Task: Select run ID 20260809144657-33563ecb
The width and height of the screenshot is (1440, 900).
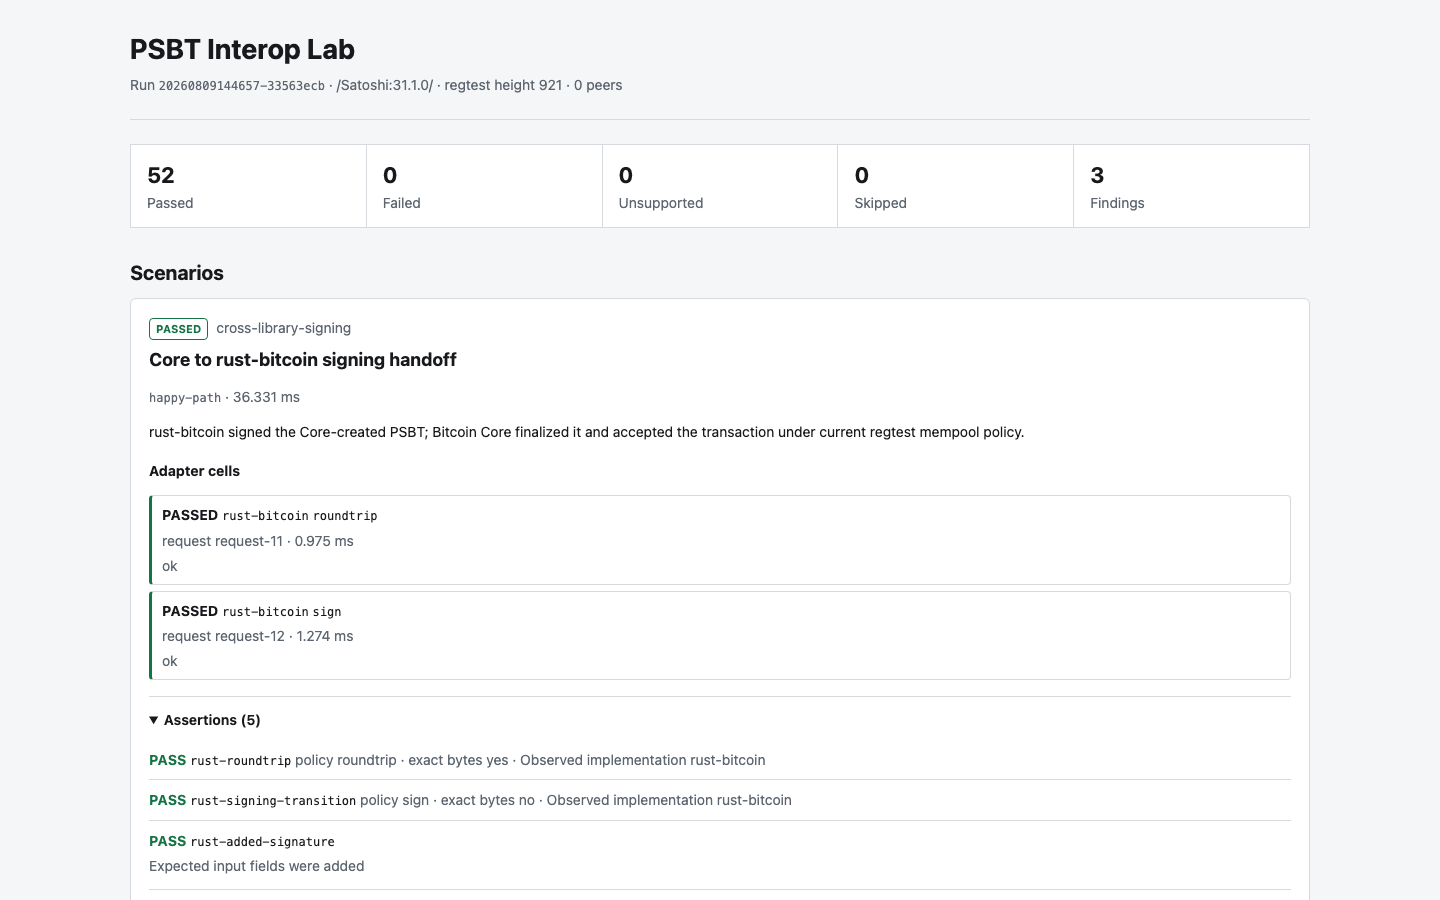Action: point(241,86)
